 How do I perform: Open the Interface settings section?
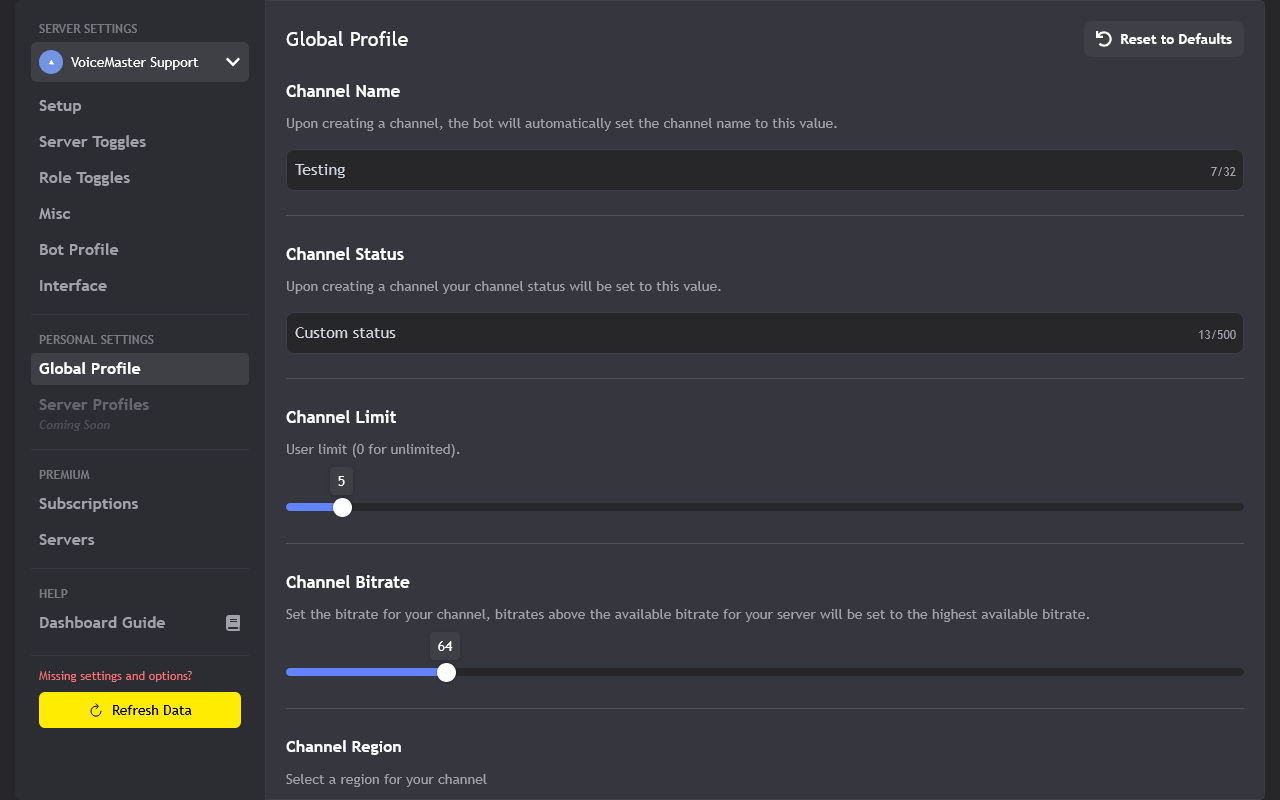73,285
